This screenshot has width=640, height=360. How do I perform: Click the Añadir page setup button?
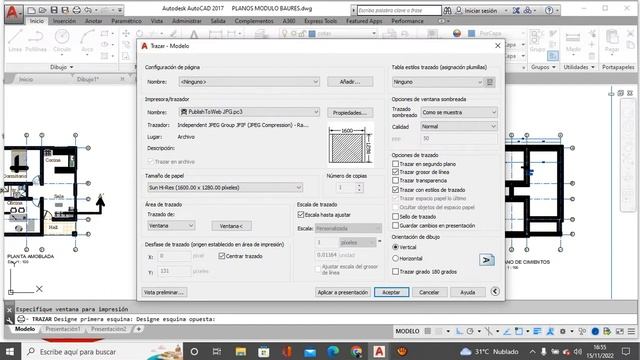click(350, 82)
